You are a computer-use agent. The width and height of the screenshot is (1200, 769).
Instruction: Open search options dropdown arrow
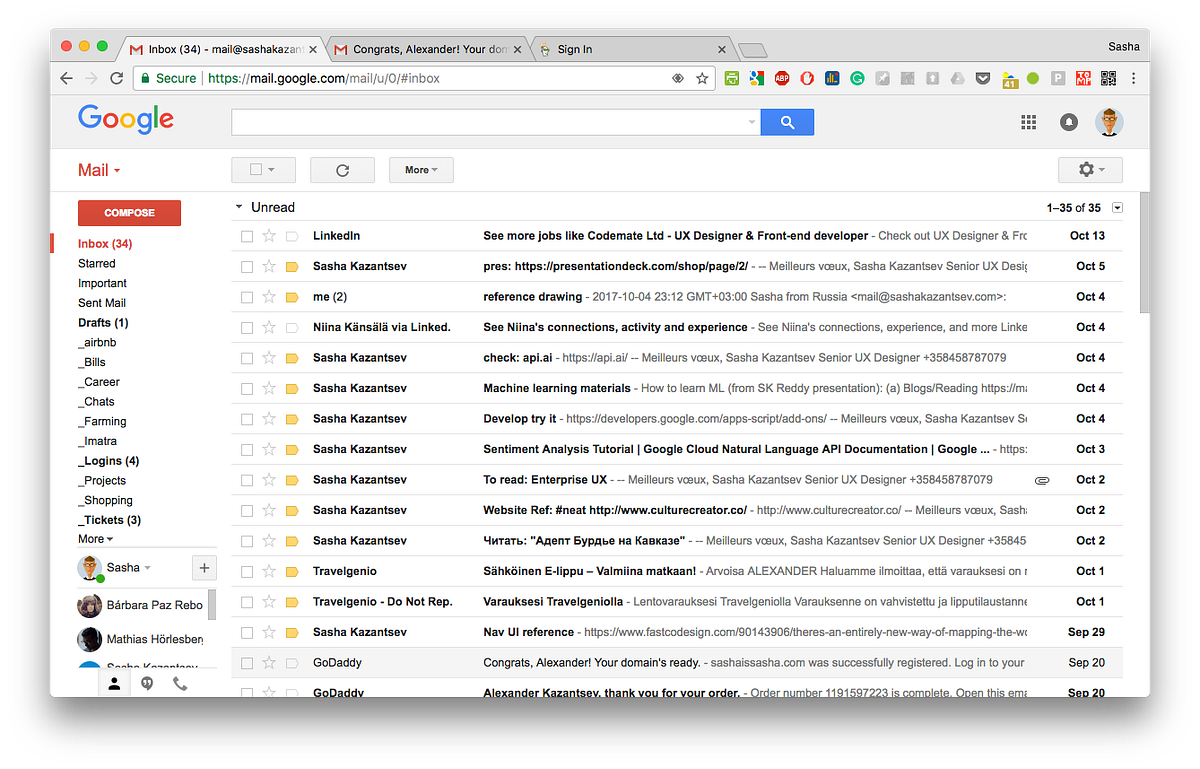[x=752, y=122]
